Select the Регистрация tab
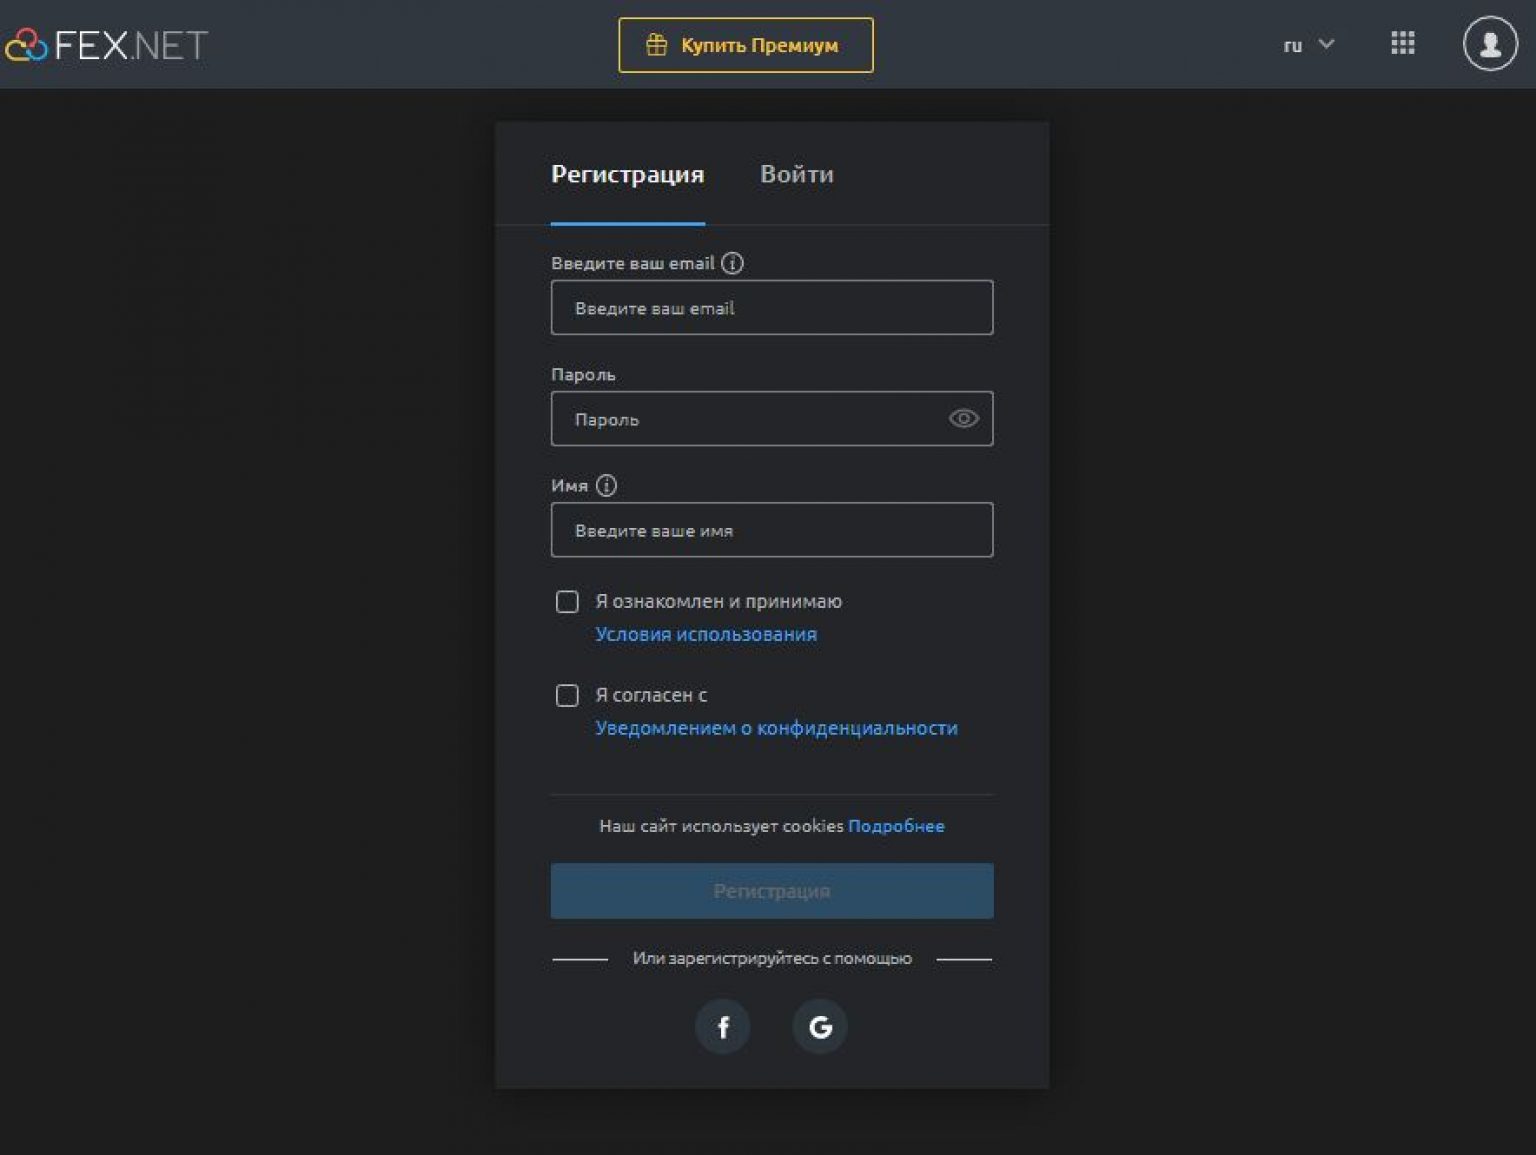 [x=628, y=174]
